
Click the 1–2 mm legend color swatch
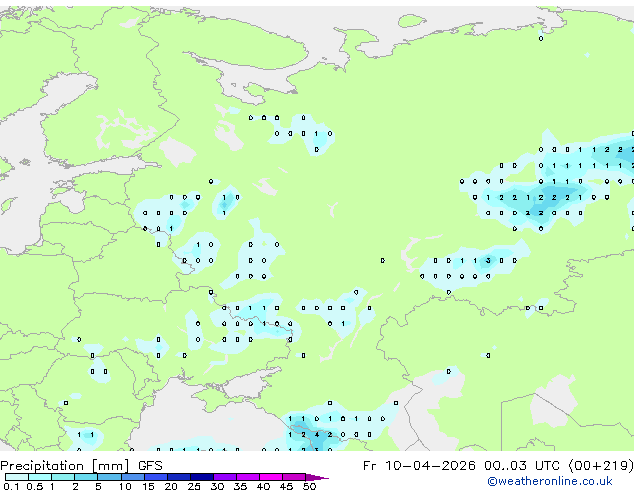(63, 477)
